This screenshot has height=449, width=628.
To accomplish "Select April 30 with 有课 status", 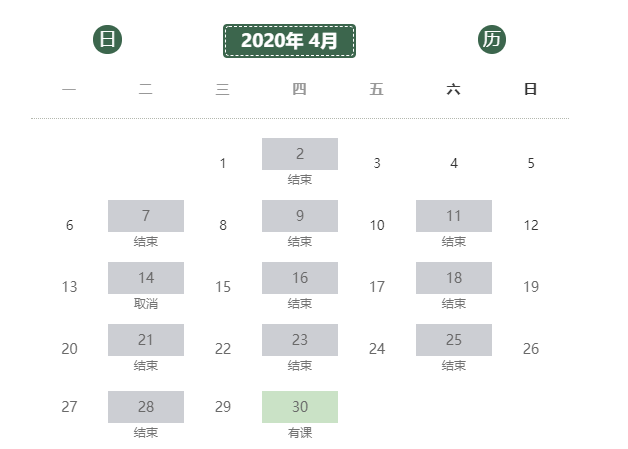I will [x=300, y=407].
